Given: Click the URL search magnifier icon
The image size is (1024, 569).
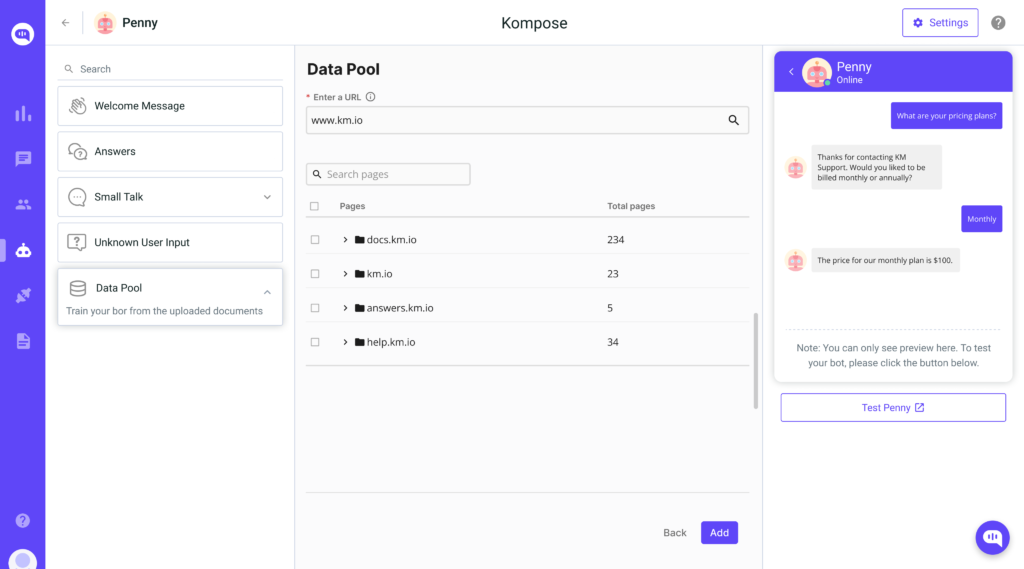Looking at the screenshot, I should coord(733,120).
